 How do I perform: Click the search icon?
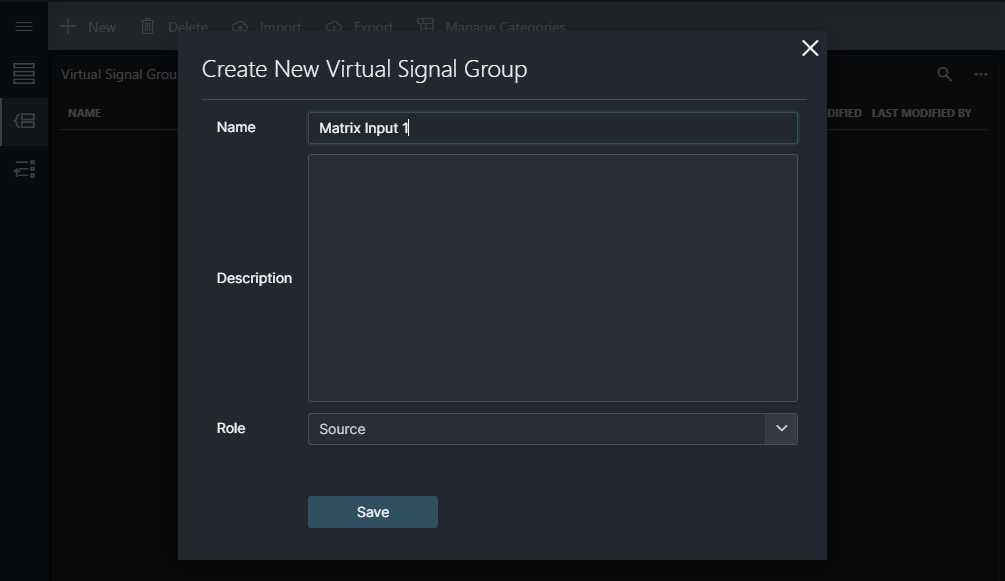click(942, 73)
